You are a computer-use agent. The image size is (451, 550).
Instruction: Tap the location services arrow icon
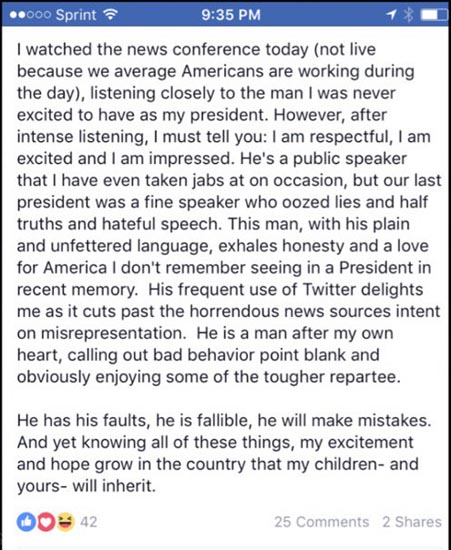[391, 14]
